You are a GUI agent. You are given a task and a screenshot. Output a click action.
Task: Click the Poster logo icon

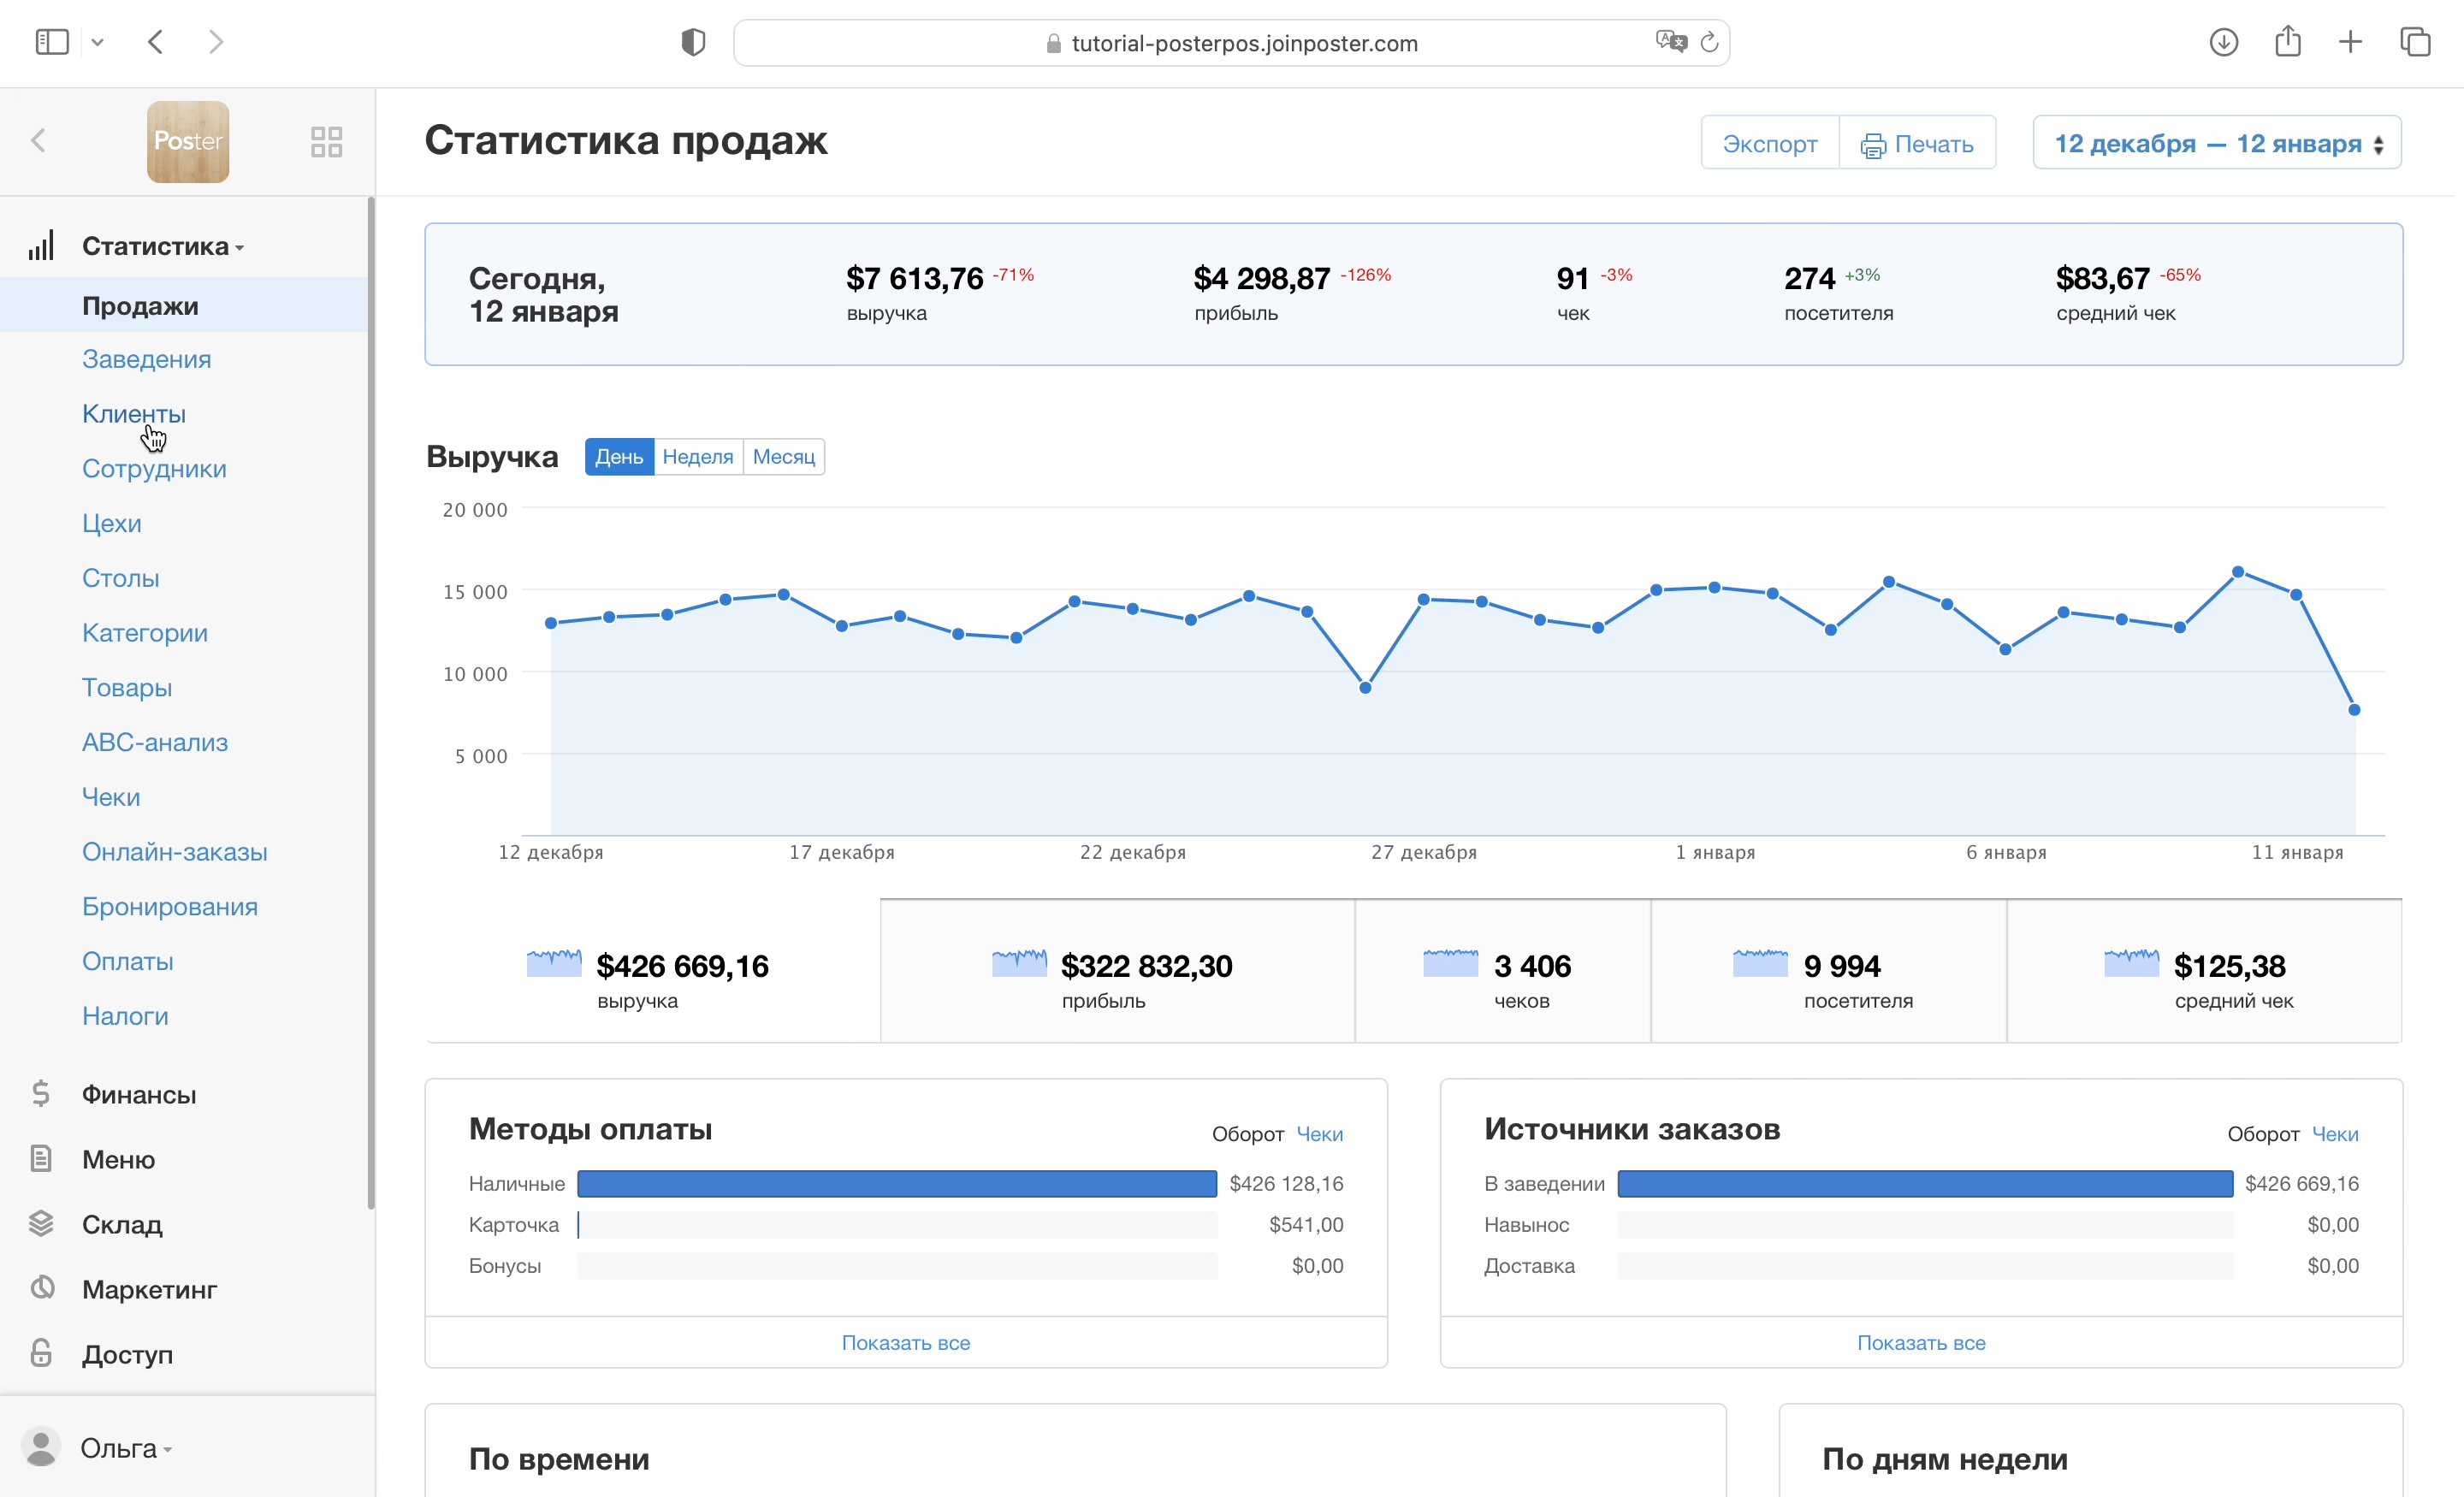(188, 141)
